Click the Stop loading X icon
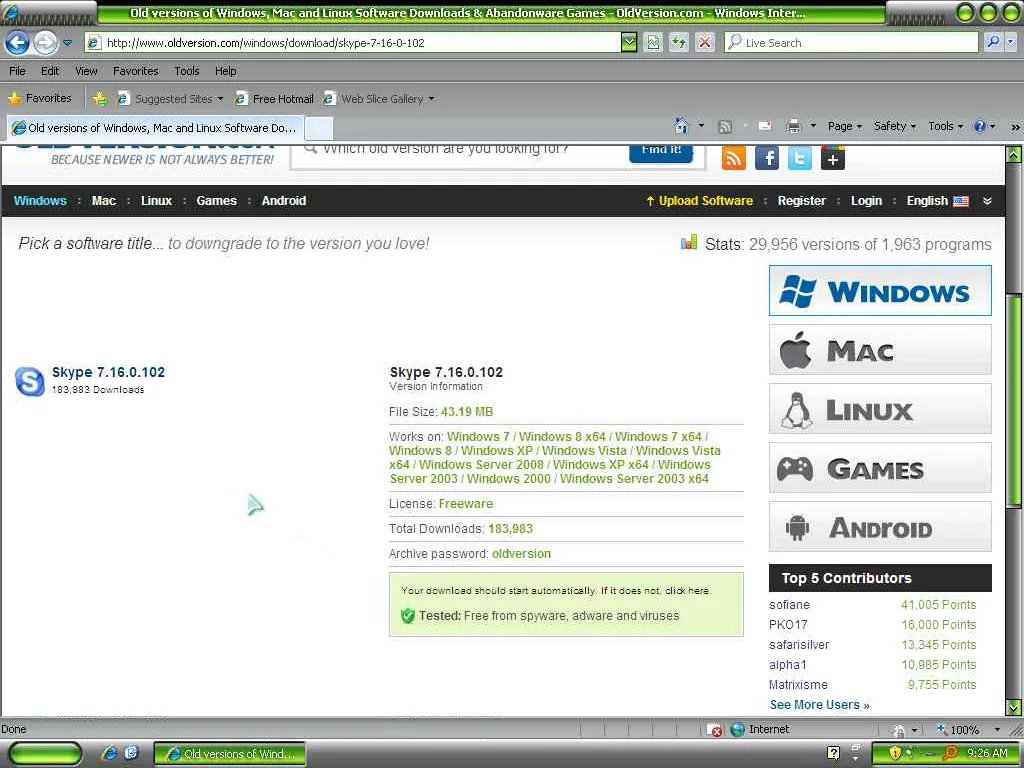The image size is (1024, 768). (705, 43)
